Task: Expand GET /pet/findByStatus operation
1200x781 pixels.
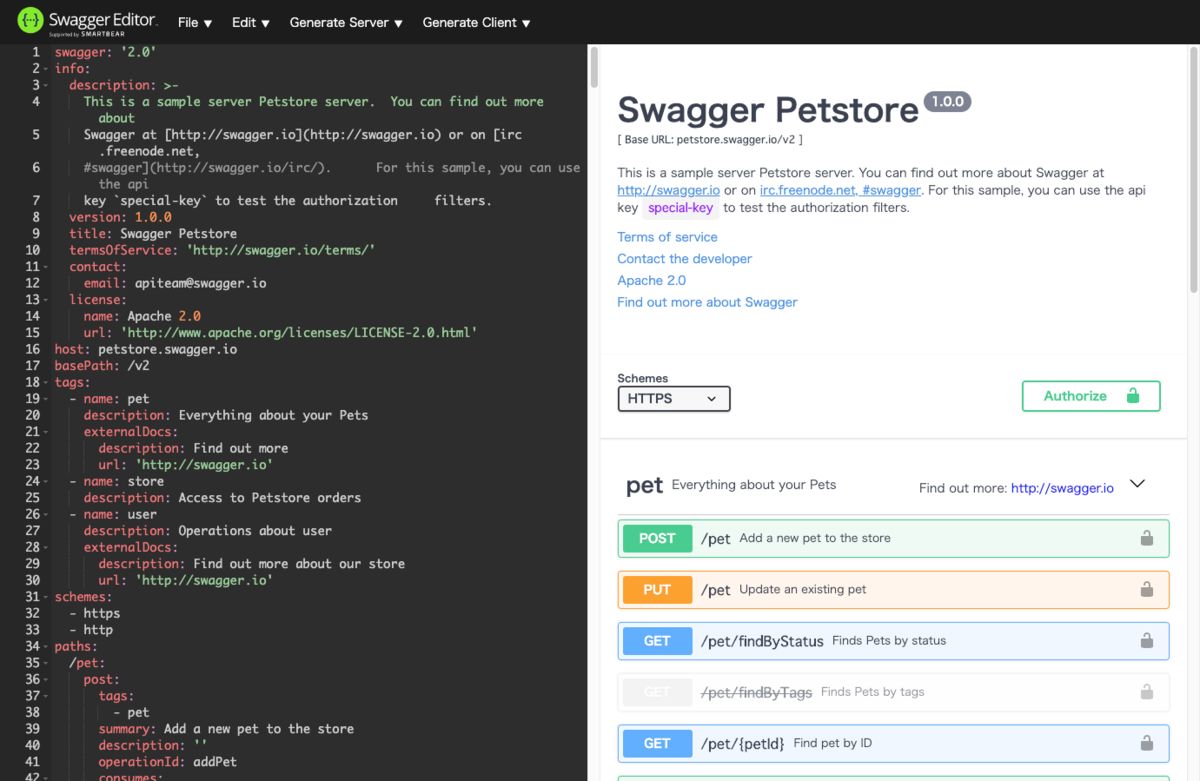Action: tap(893, 640)
